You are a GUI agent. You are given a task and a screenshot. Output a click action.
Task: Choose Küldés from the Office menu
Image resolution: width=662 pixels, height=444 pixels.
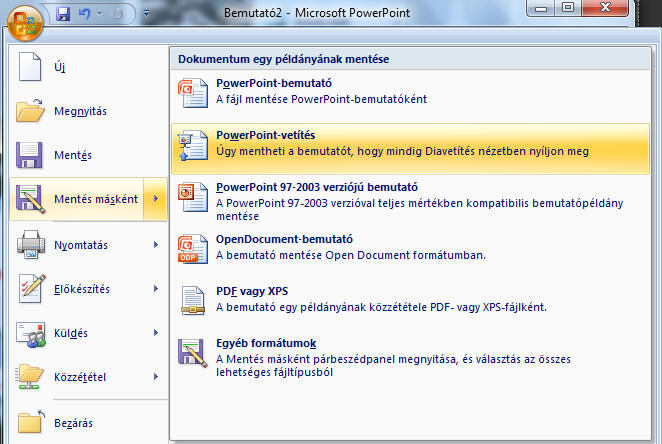tap(71, 333)
